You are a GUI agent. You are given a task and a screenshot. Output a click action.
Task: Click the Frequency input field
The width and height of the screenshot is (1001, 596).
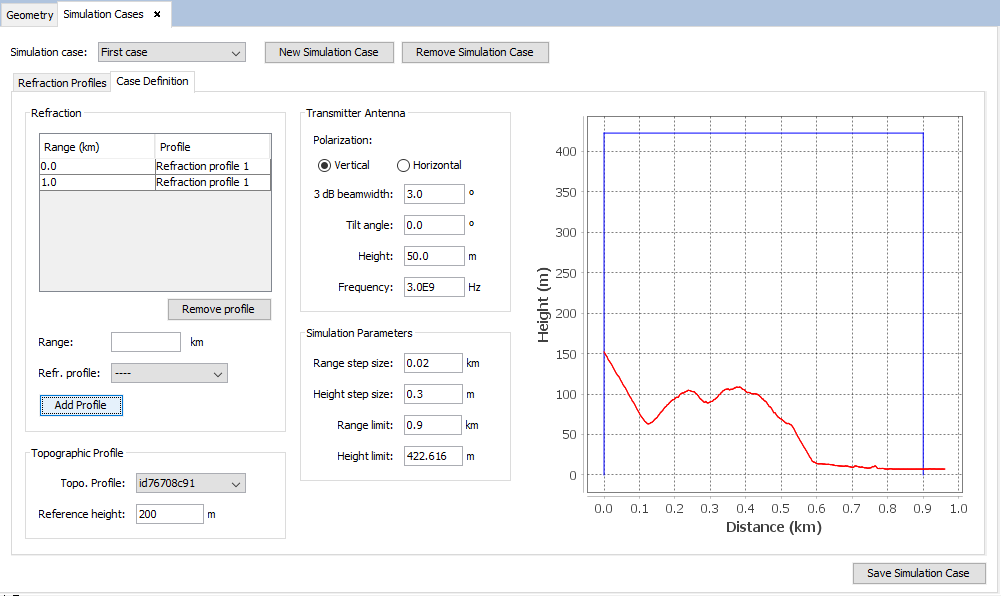(x=434, y=287)
